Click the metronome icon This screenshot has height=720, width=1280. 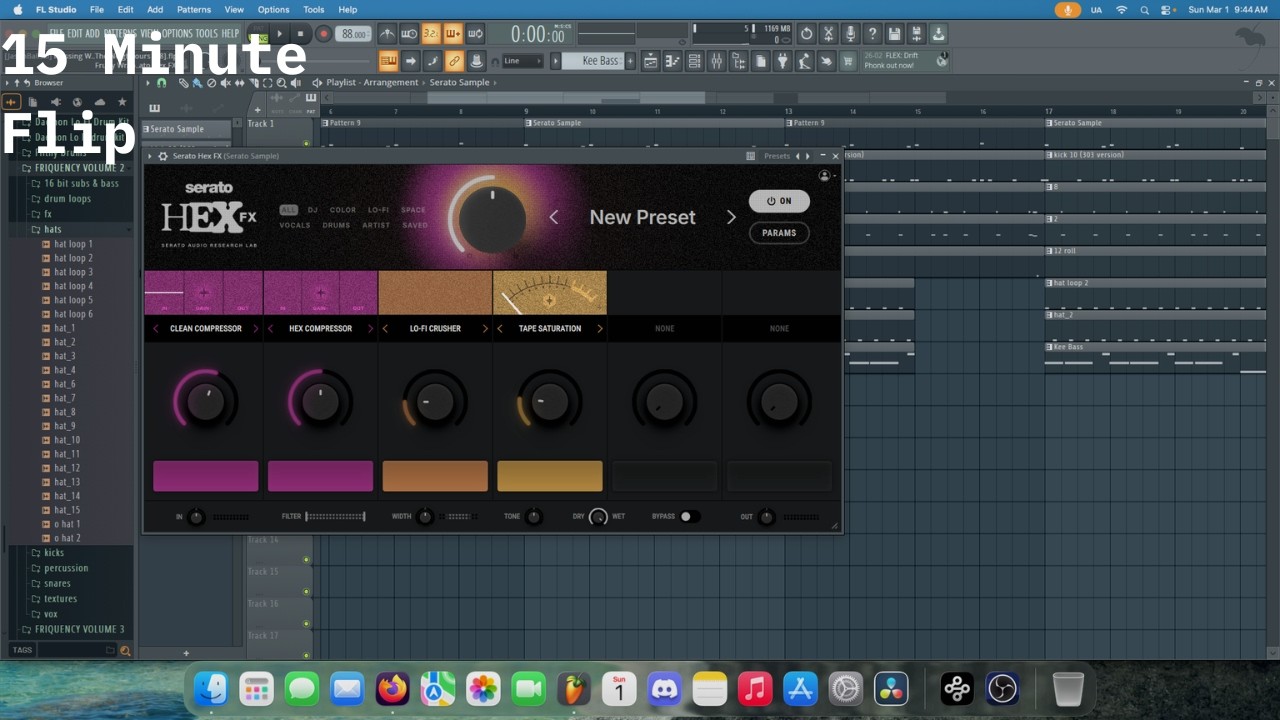(x=388, y=33)
